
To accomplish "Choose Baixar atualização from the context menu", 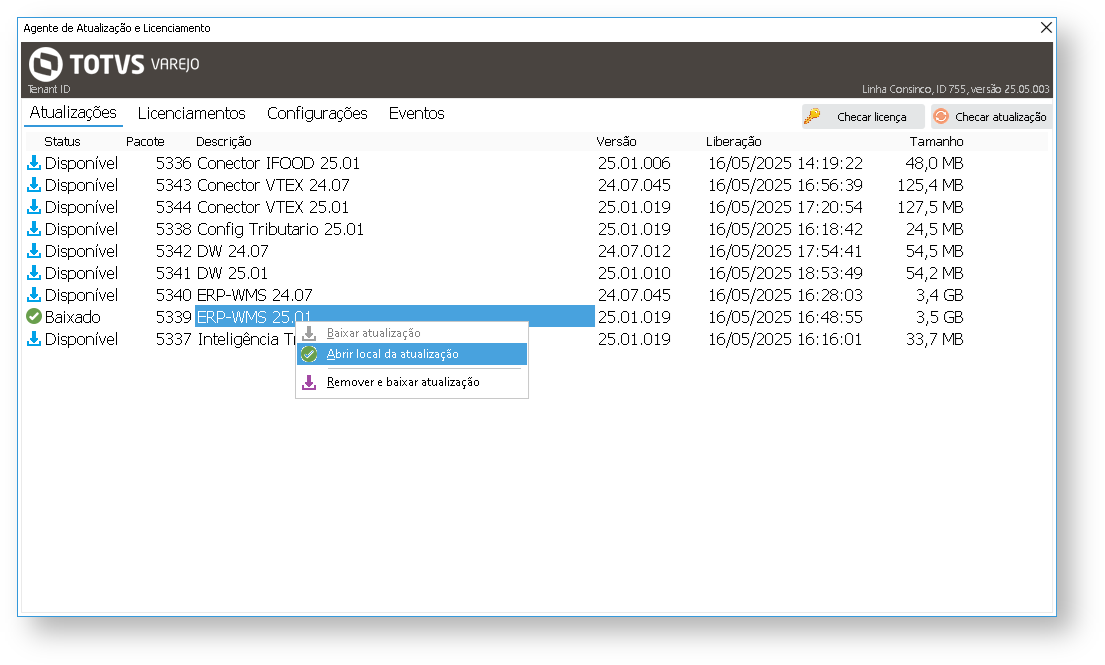I will [x=412, y=333].
